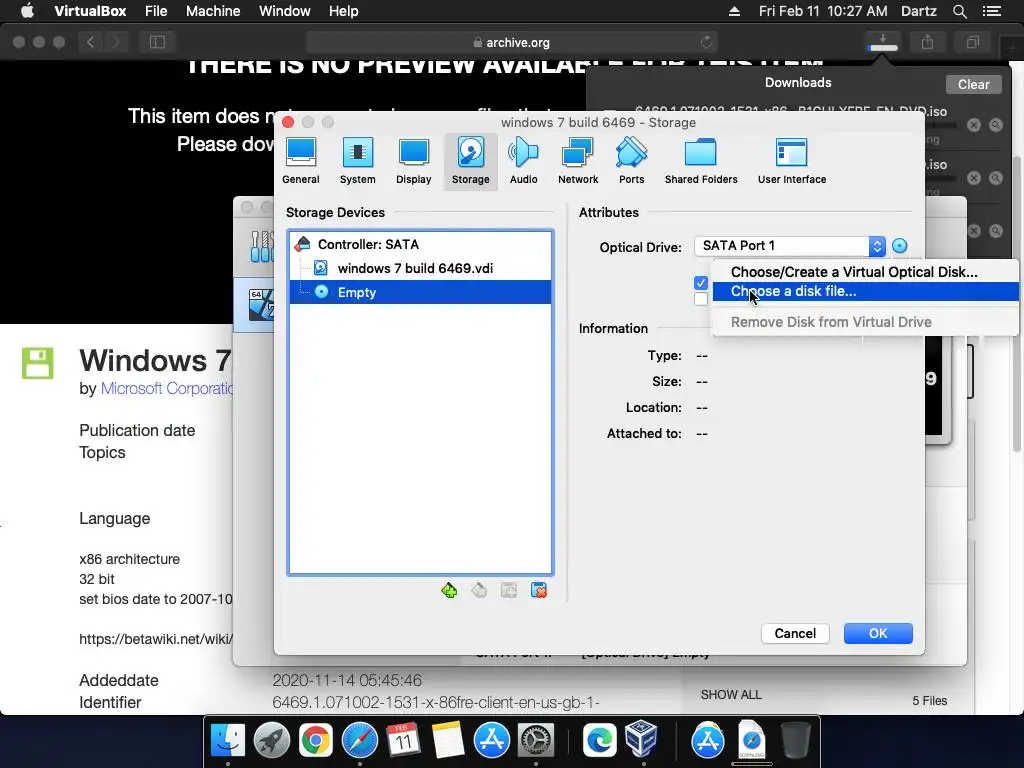Click the add attachment icon below Storage Devices
The height and width of the screenshot is (768, 1024).
(509, 590)
